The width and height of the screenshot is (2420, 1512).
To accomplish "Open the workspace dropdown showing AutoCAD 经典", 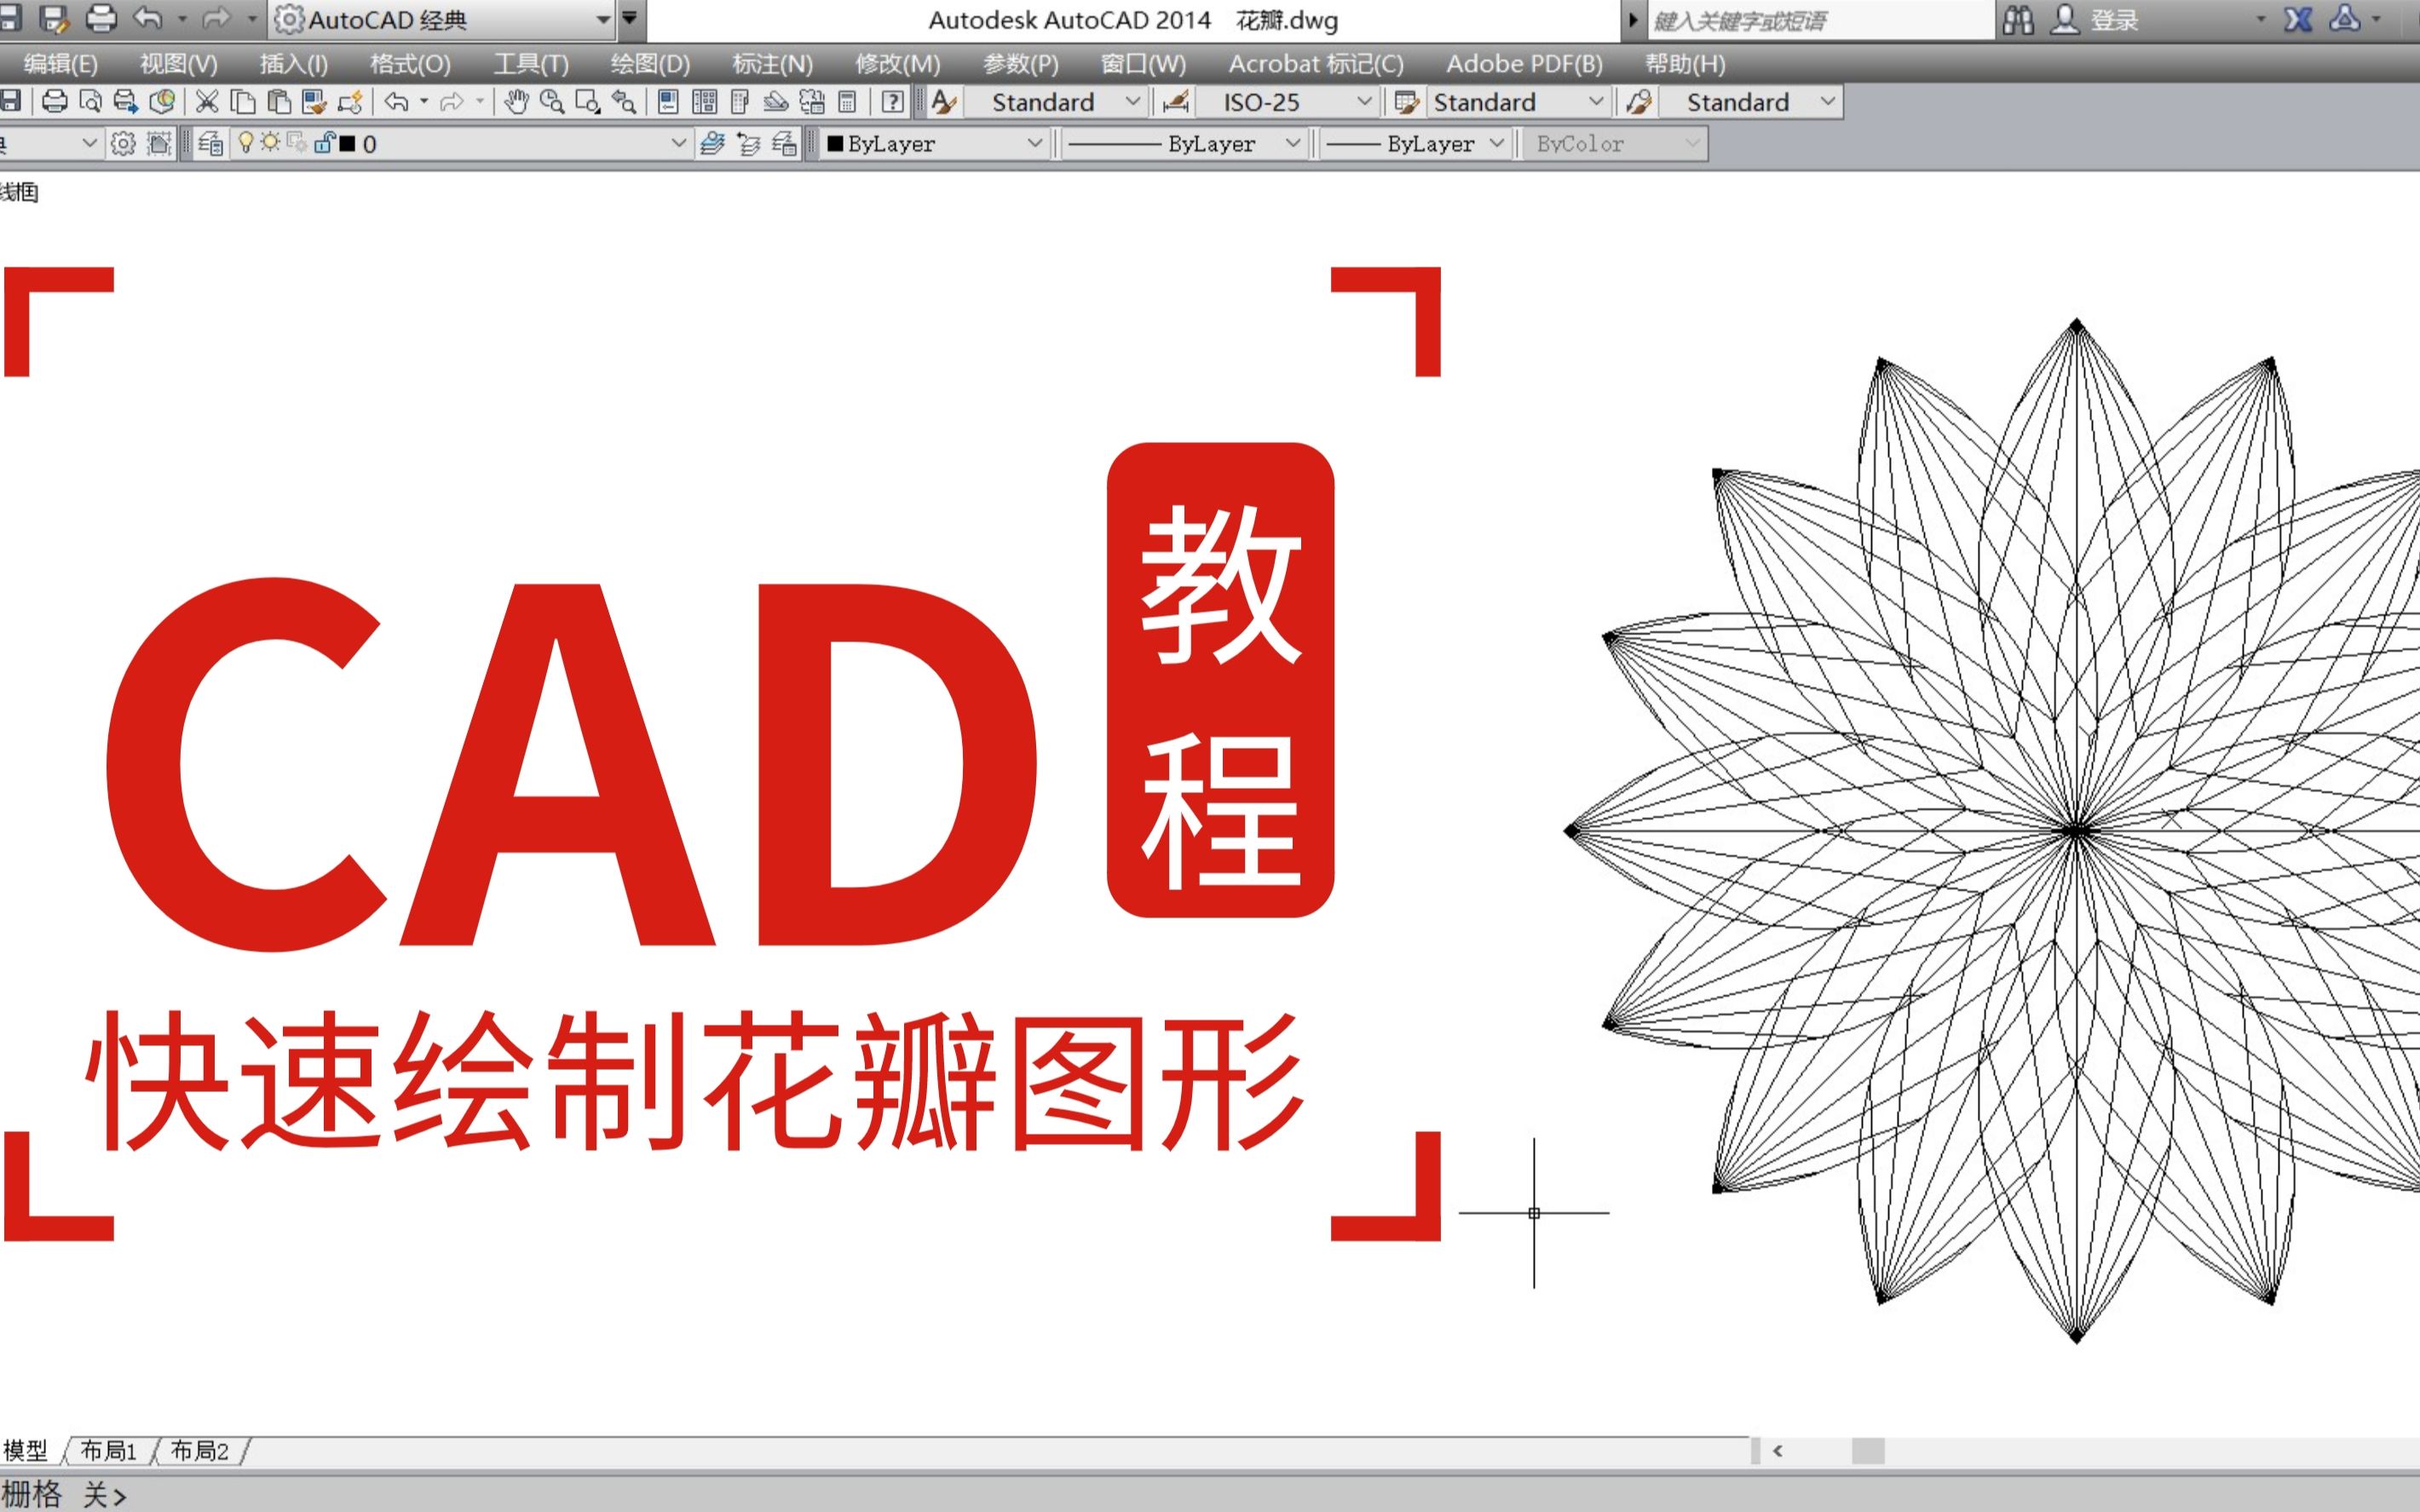I will point(603,19).
